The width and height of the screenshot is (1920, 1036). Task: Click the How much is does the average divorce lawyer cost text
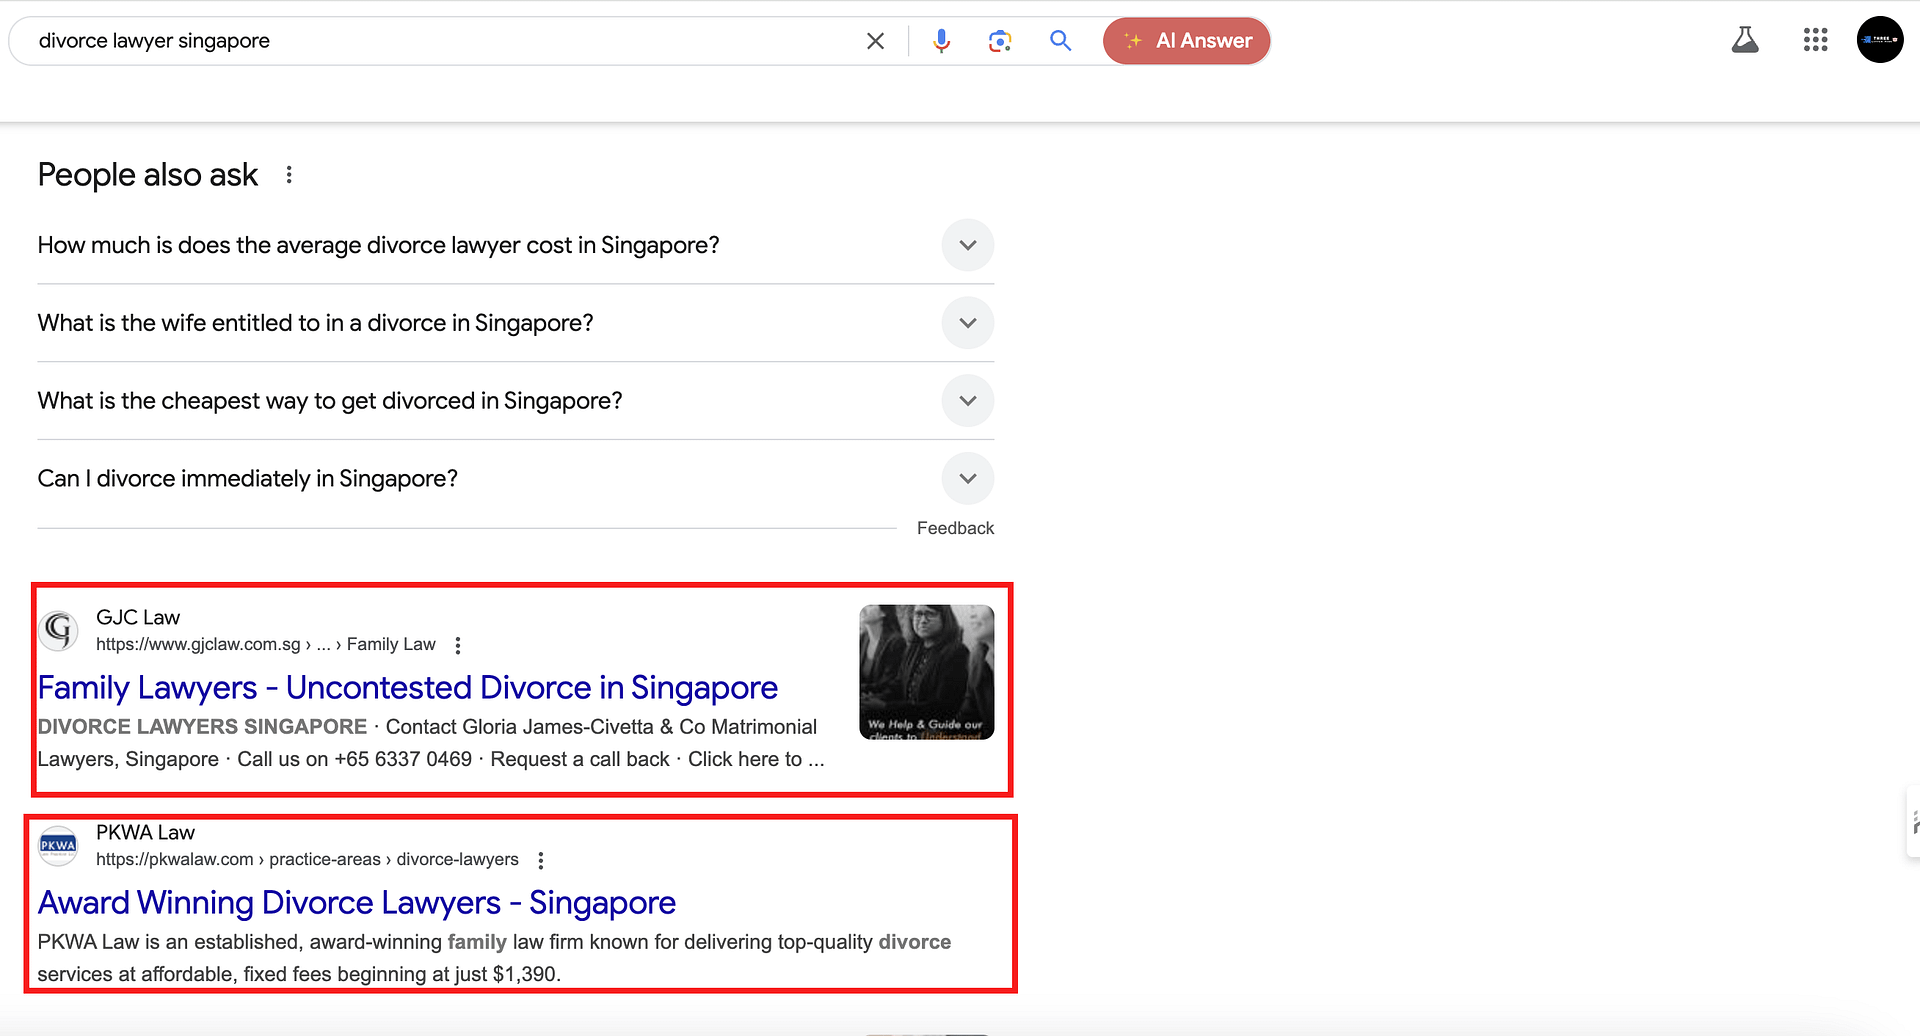pos(378,245)
